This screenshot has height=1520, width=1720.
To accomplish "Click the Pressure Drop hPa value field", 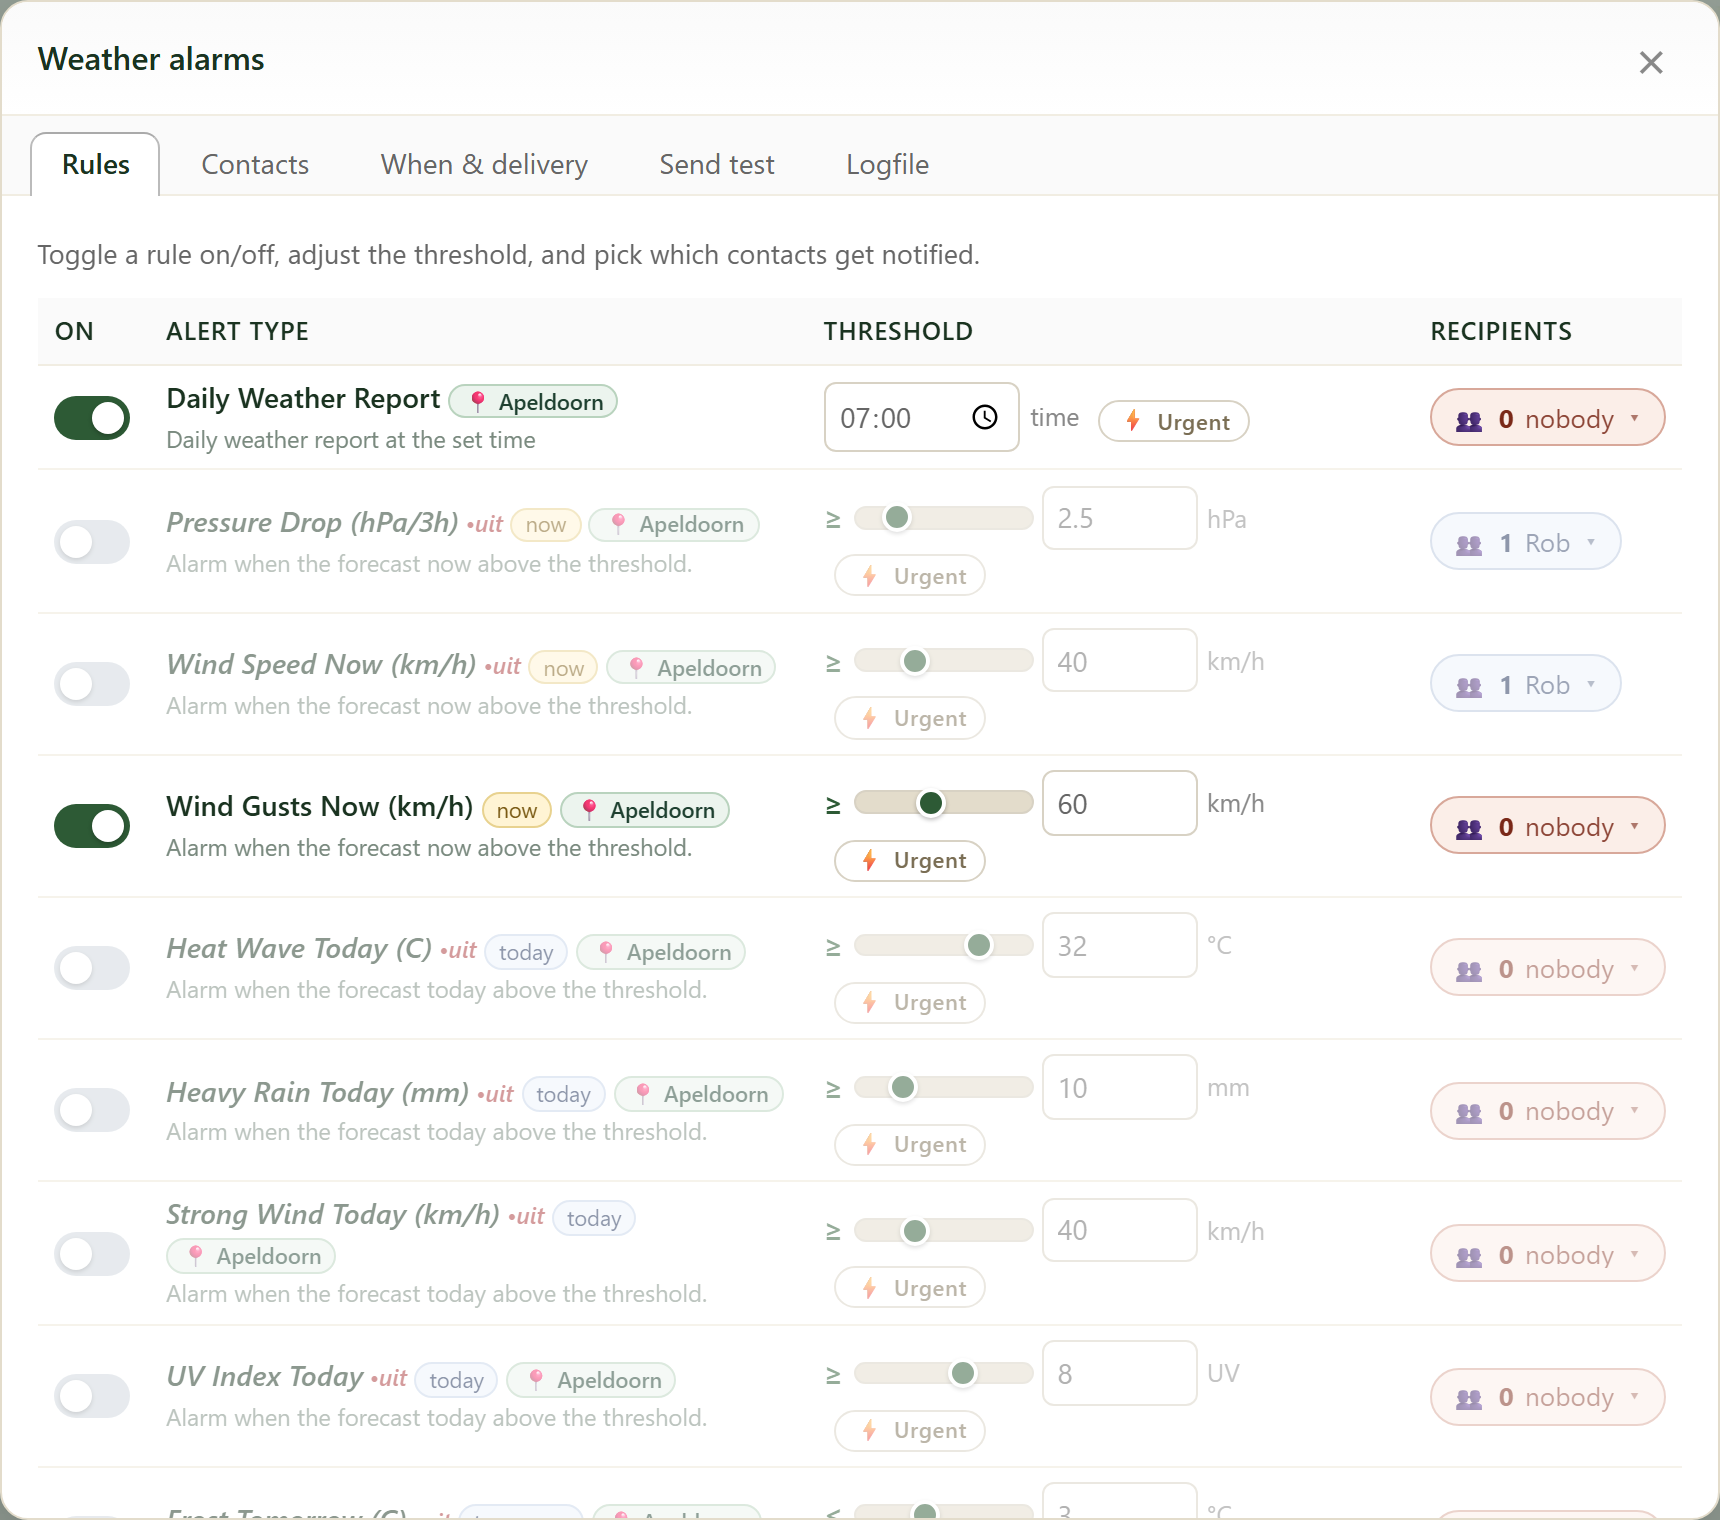I will (x=1119, y=518).
